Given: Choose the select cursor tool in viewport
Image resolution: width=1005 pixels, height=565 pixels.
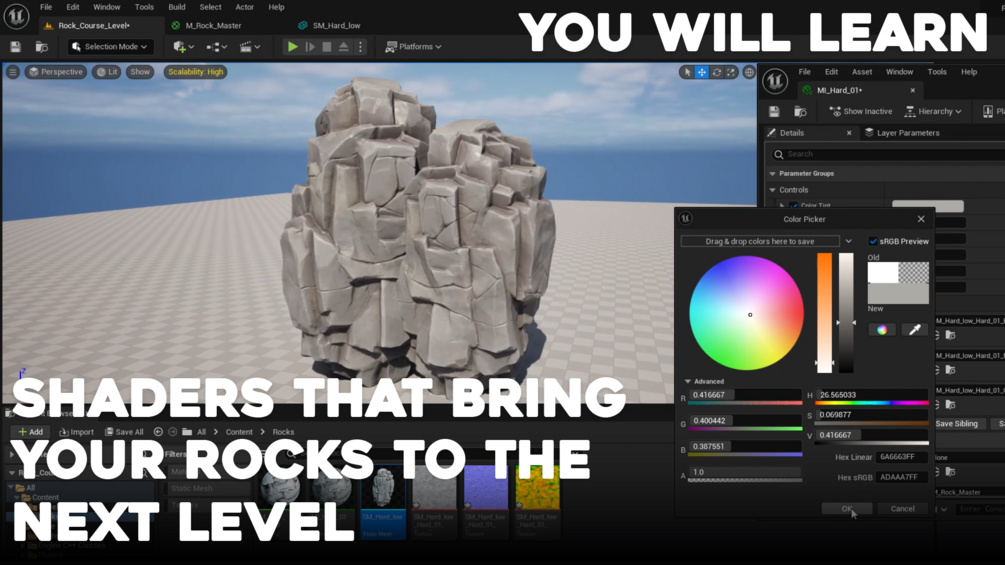Looking at the screenshot, I should (687, 72).
